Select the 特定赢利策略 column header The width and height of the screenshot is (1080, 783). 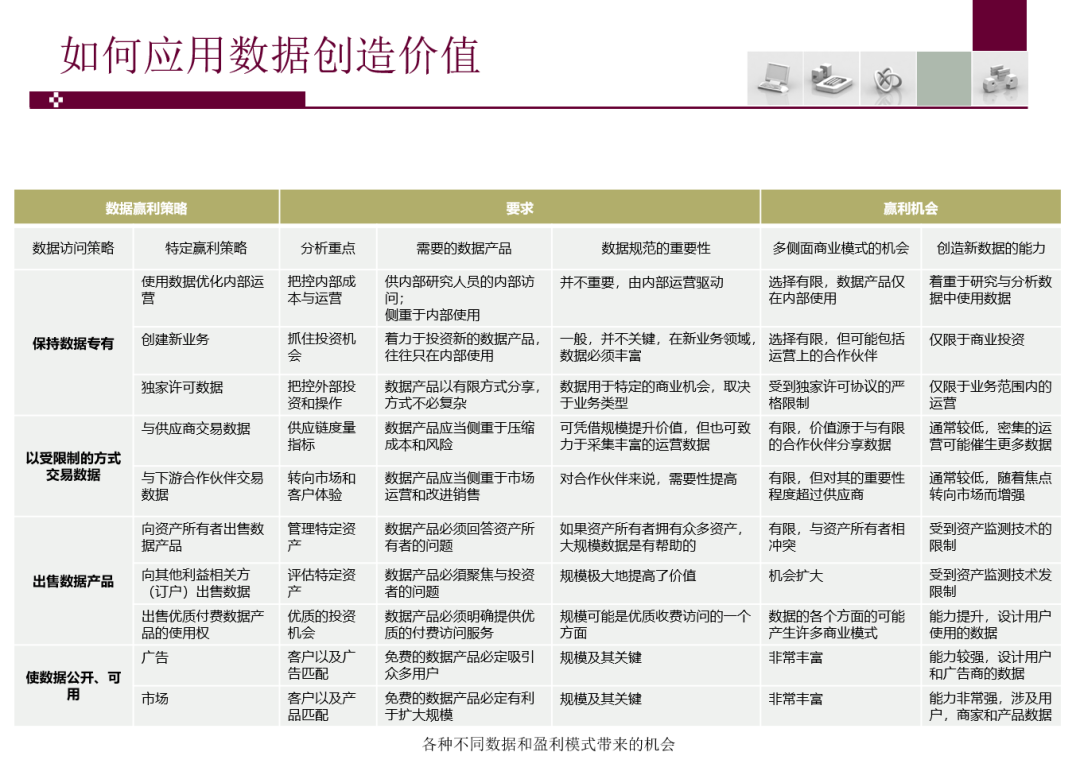[x=206, y=248]
